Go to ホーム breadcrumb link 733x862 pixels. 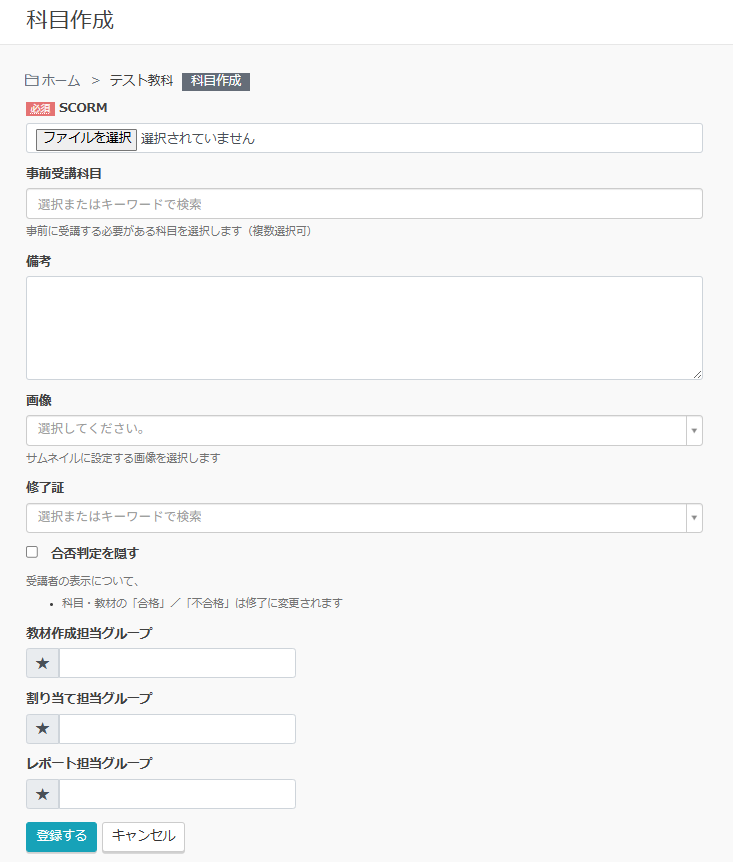pos(60,81)
